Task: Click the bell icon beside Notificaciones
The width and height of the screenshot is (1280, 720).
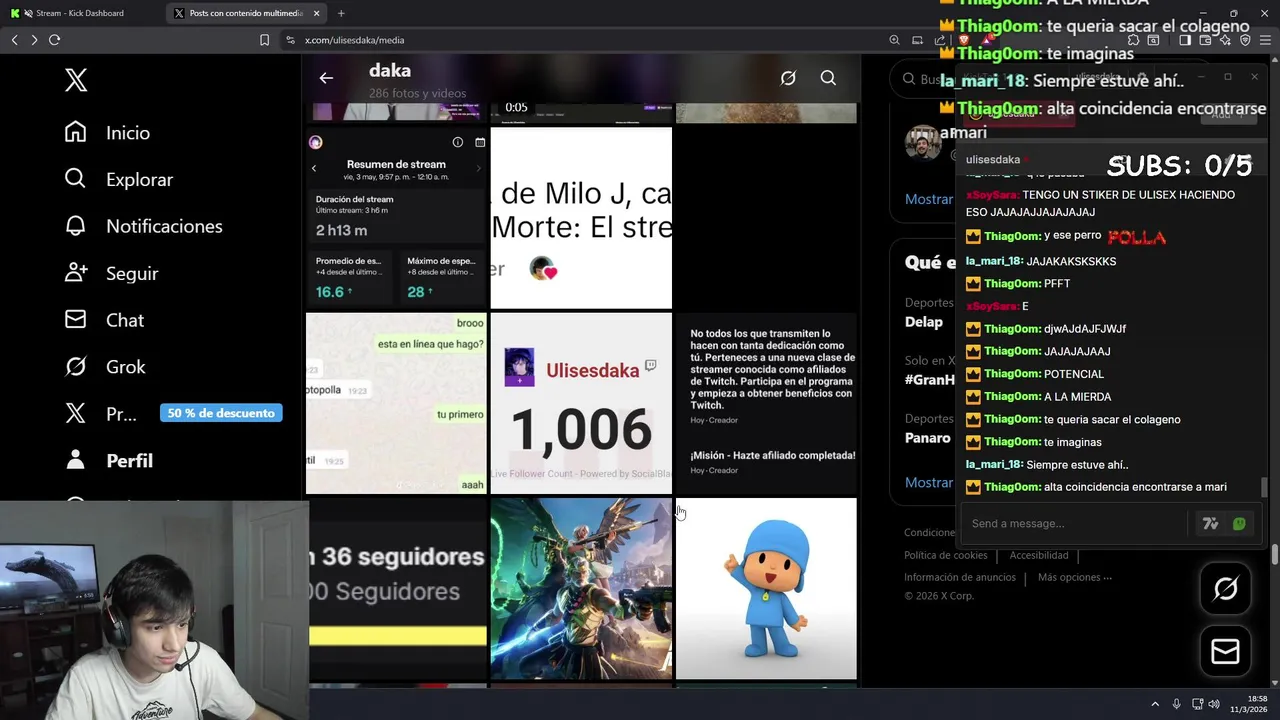Action: pos(75,226)
